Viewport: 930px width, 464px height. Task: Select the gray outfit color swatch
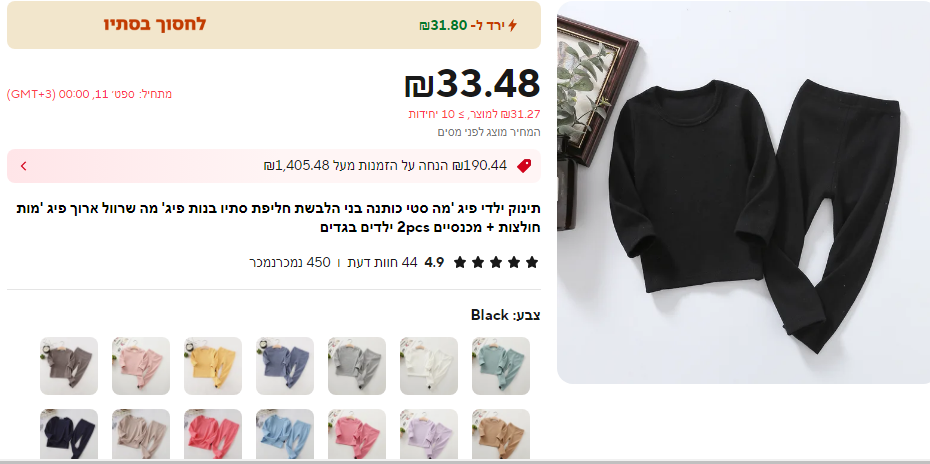[357, 366]
